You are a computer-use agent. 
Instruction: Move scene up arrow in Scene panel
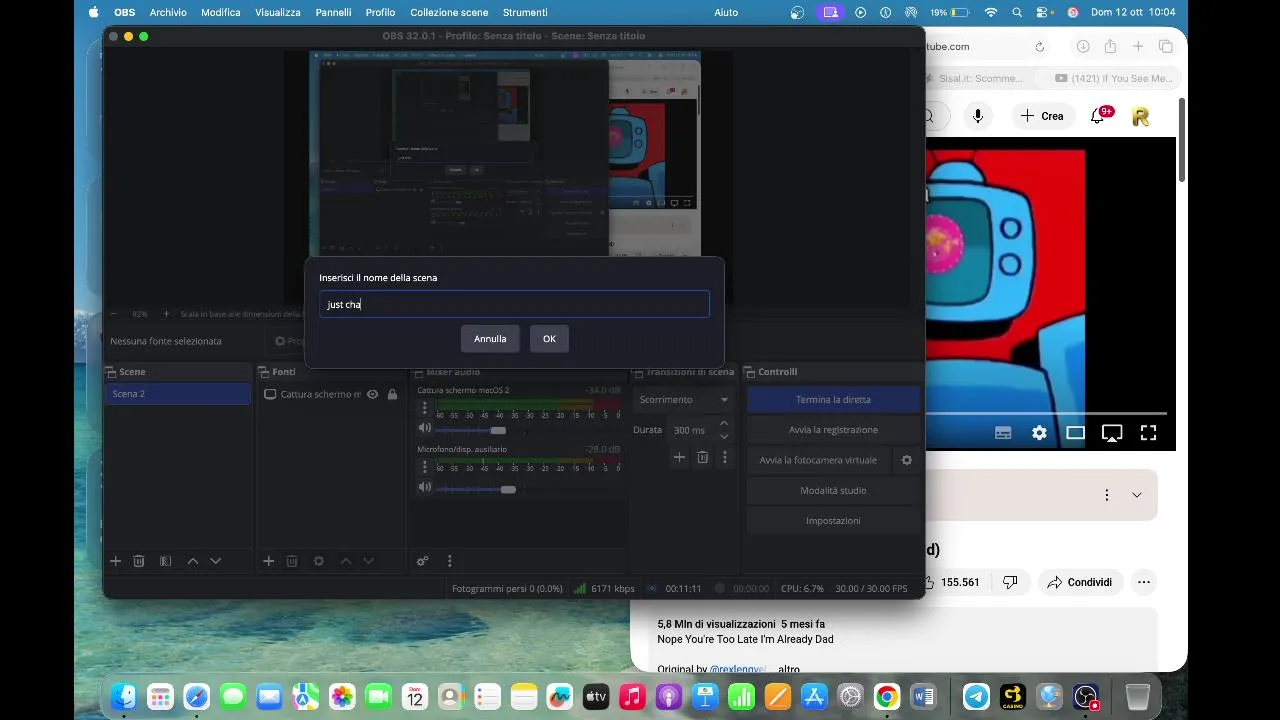[x=193, y=561]
